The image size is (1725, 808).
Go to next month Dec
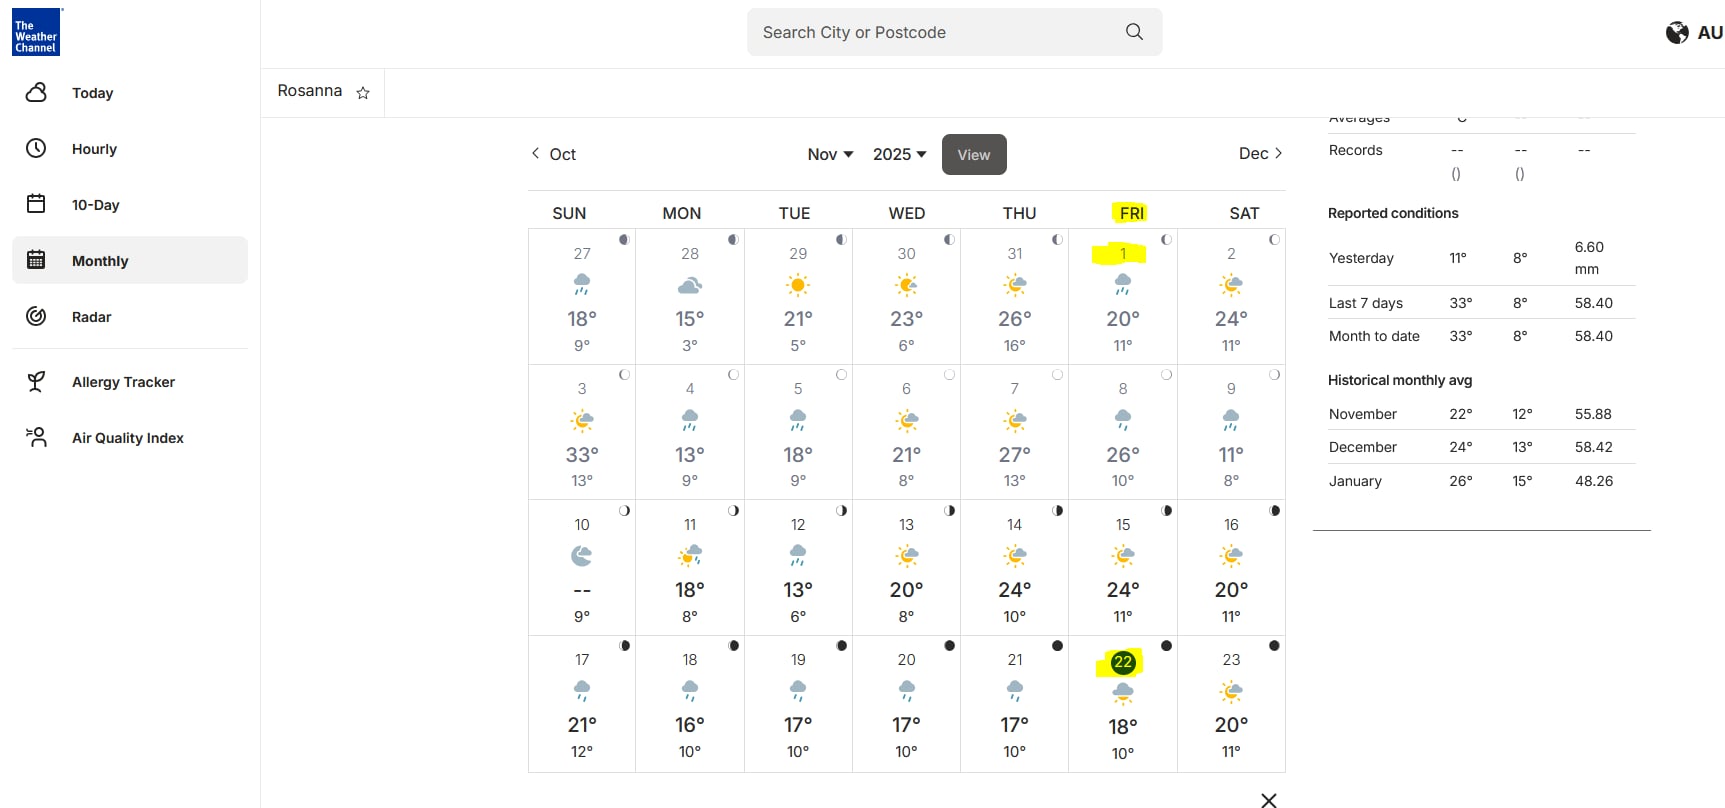coord(1260,154)
